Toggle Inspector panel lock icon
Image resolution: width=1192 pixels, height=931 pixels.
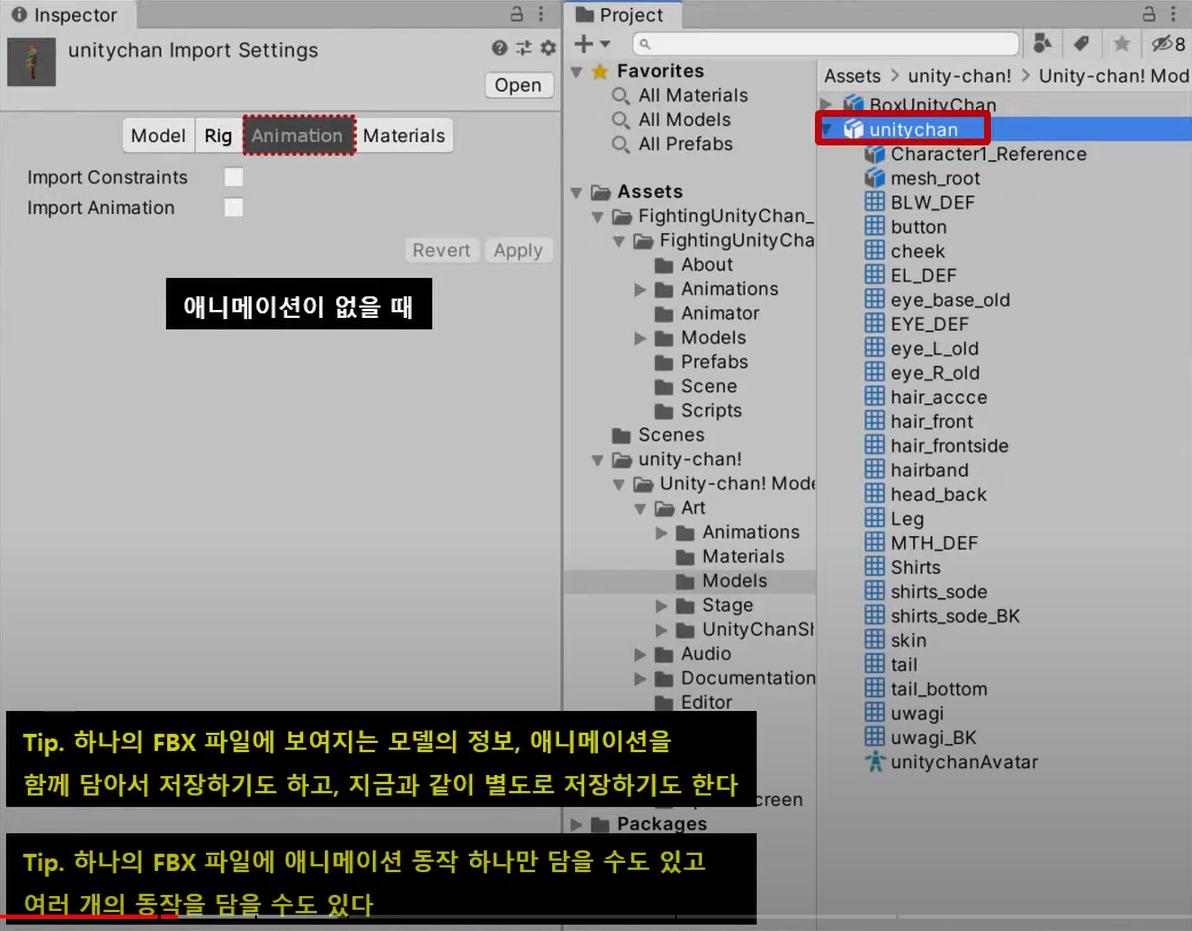coord(517,14)
